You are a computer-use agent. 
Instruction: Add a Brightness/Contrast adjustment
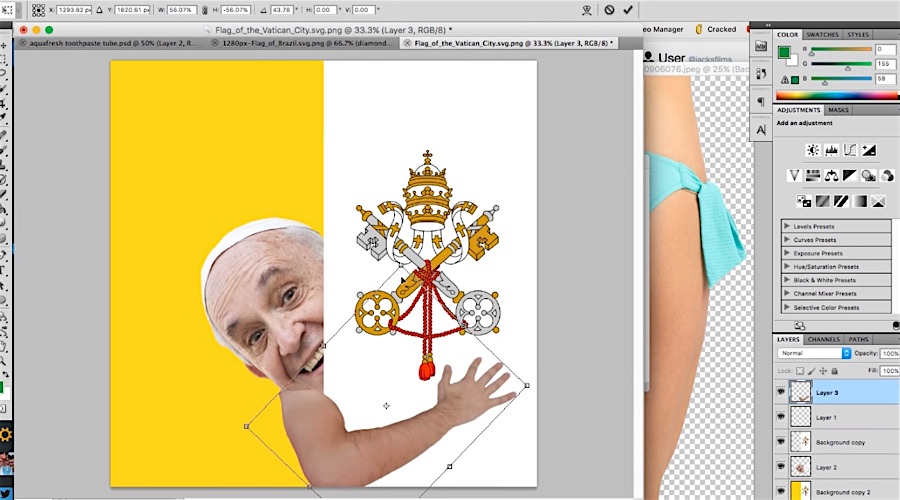pos(813,150)
